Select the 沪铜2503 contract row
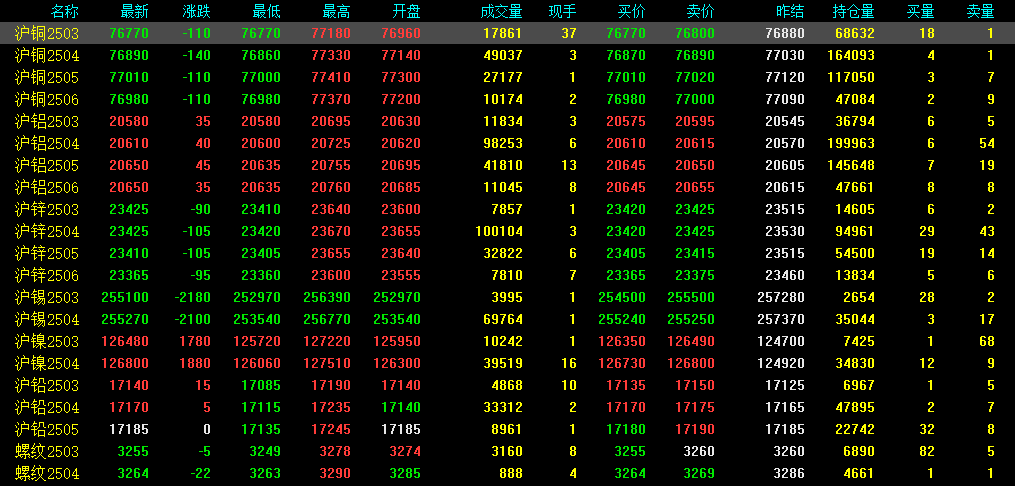The width and height of the screenshot is (1015, 486). point(508,33)
